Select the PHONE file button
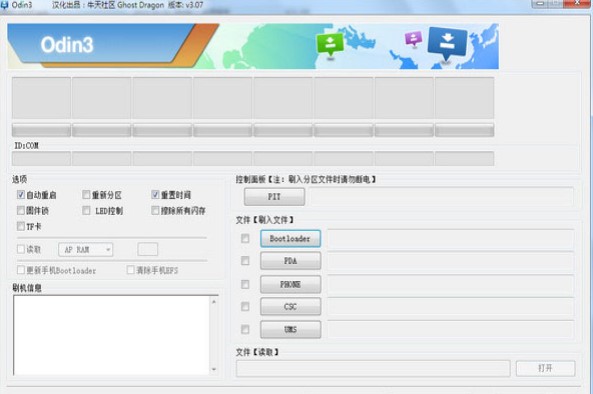Viewport: 593px width, 394px height. tap(290, 284)
